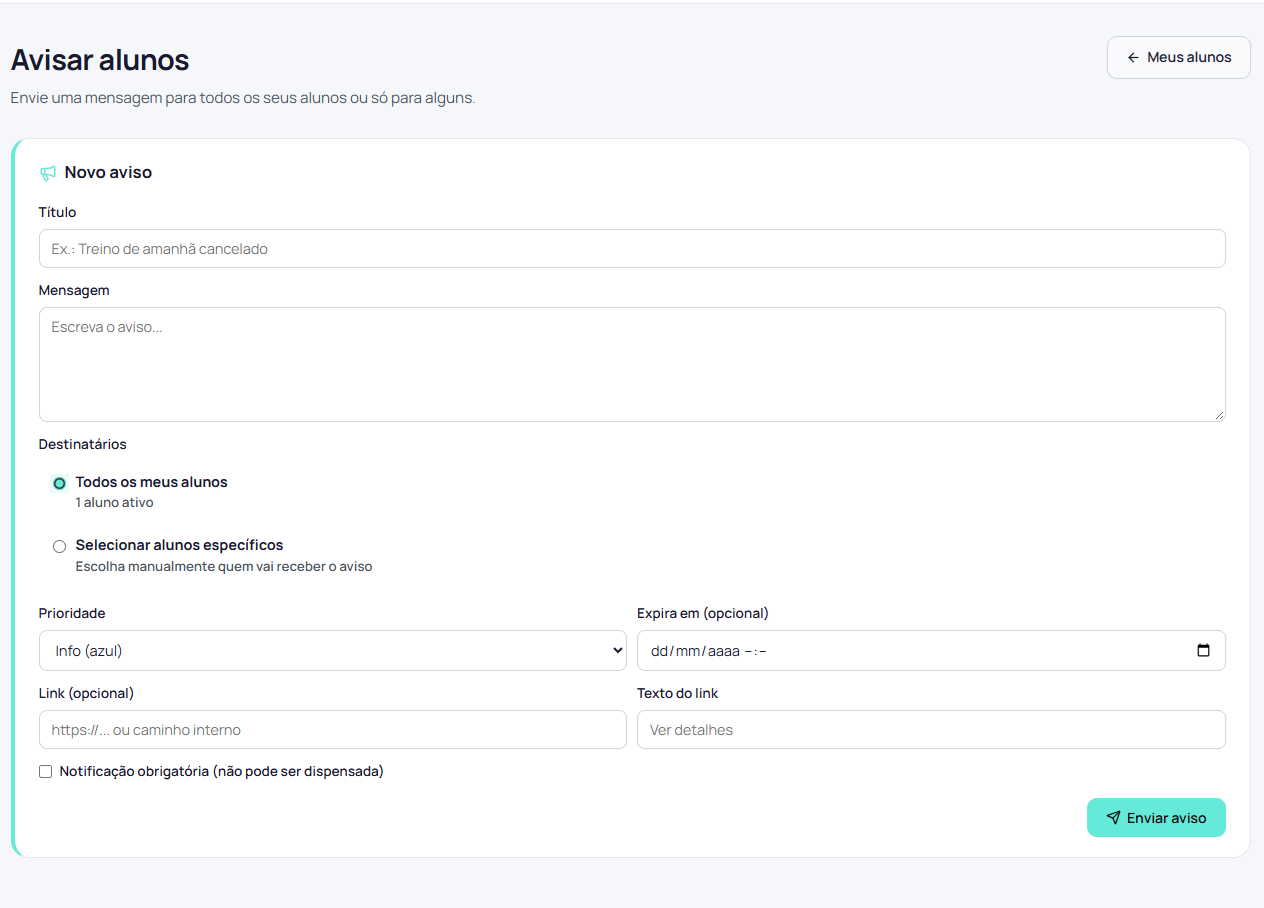Click the 'Link (opcional)' field label

[x=86, y=693]
